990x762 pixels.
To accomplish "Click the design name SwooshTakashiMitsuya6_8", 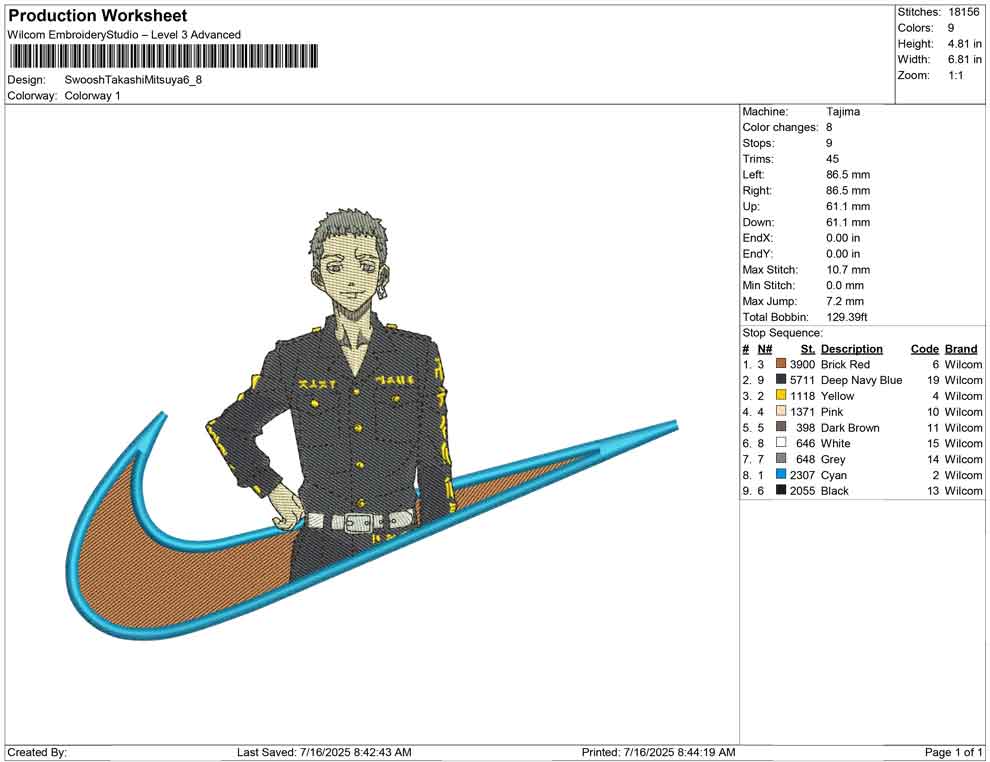I will pyautogui.click(x=133, y=80).
